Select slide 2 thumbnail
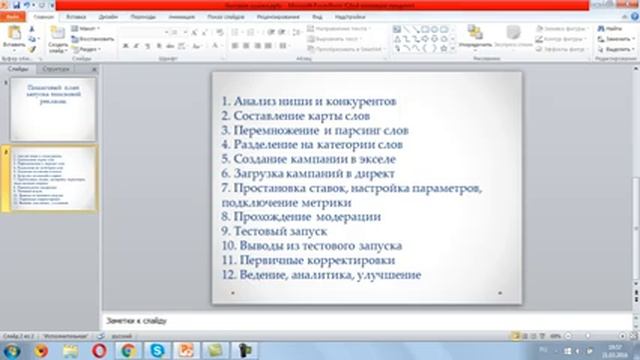The height and width of the screenshot is (360, 640). [53, 178]
